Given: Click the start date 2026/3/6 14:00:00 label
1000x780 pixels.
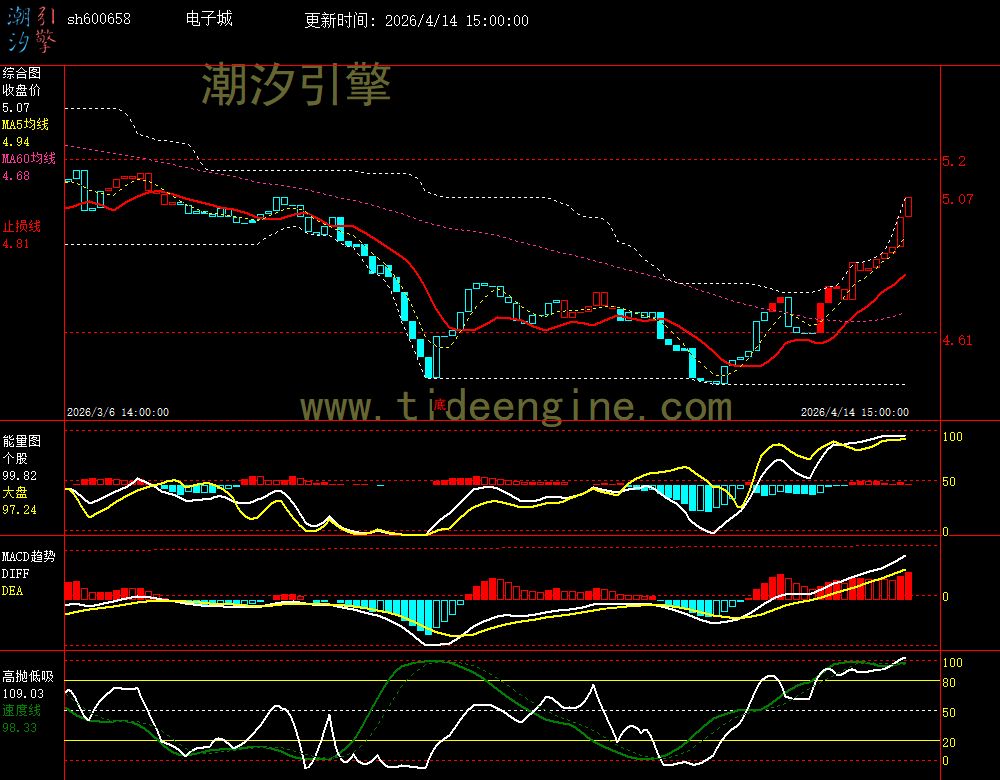Looking at the screenshot, I should (x=118, y=411).
